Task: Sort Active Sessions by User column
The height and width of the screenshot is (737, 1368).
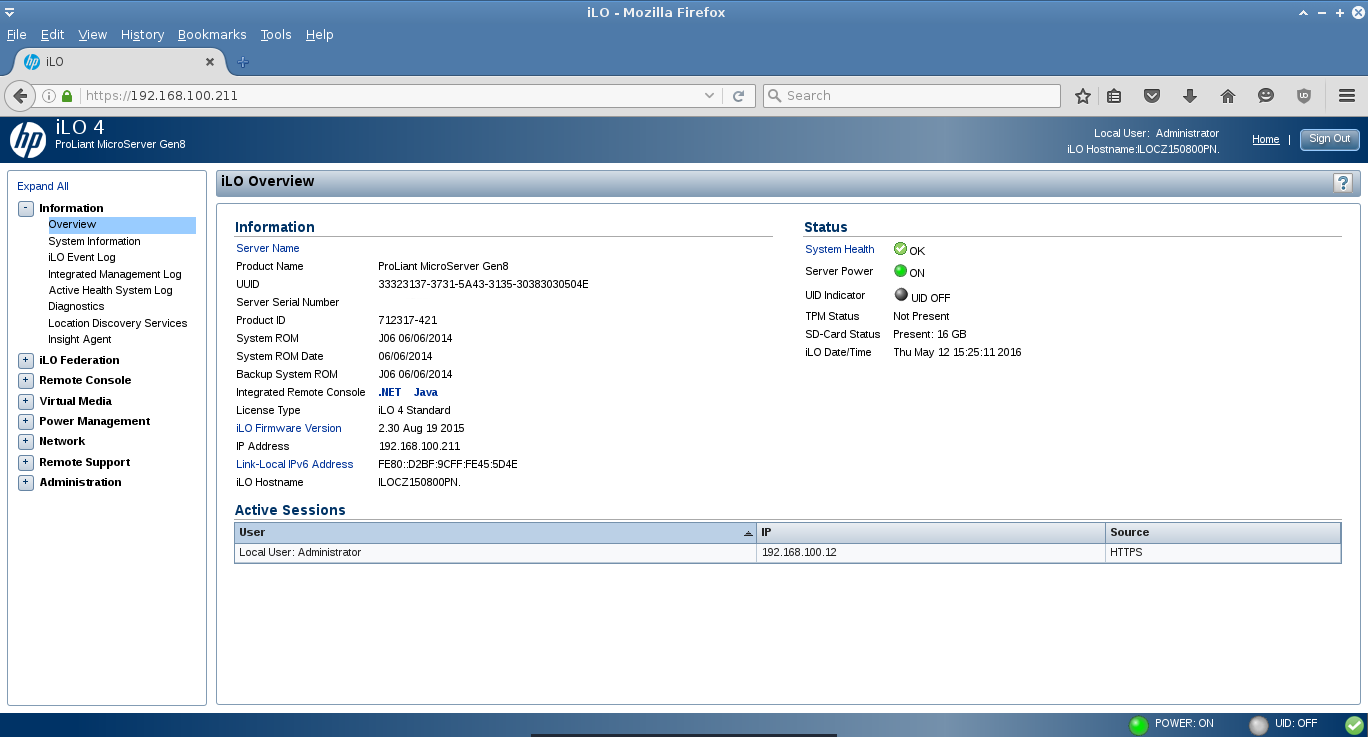Action: click(495, 532)
